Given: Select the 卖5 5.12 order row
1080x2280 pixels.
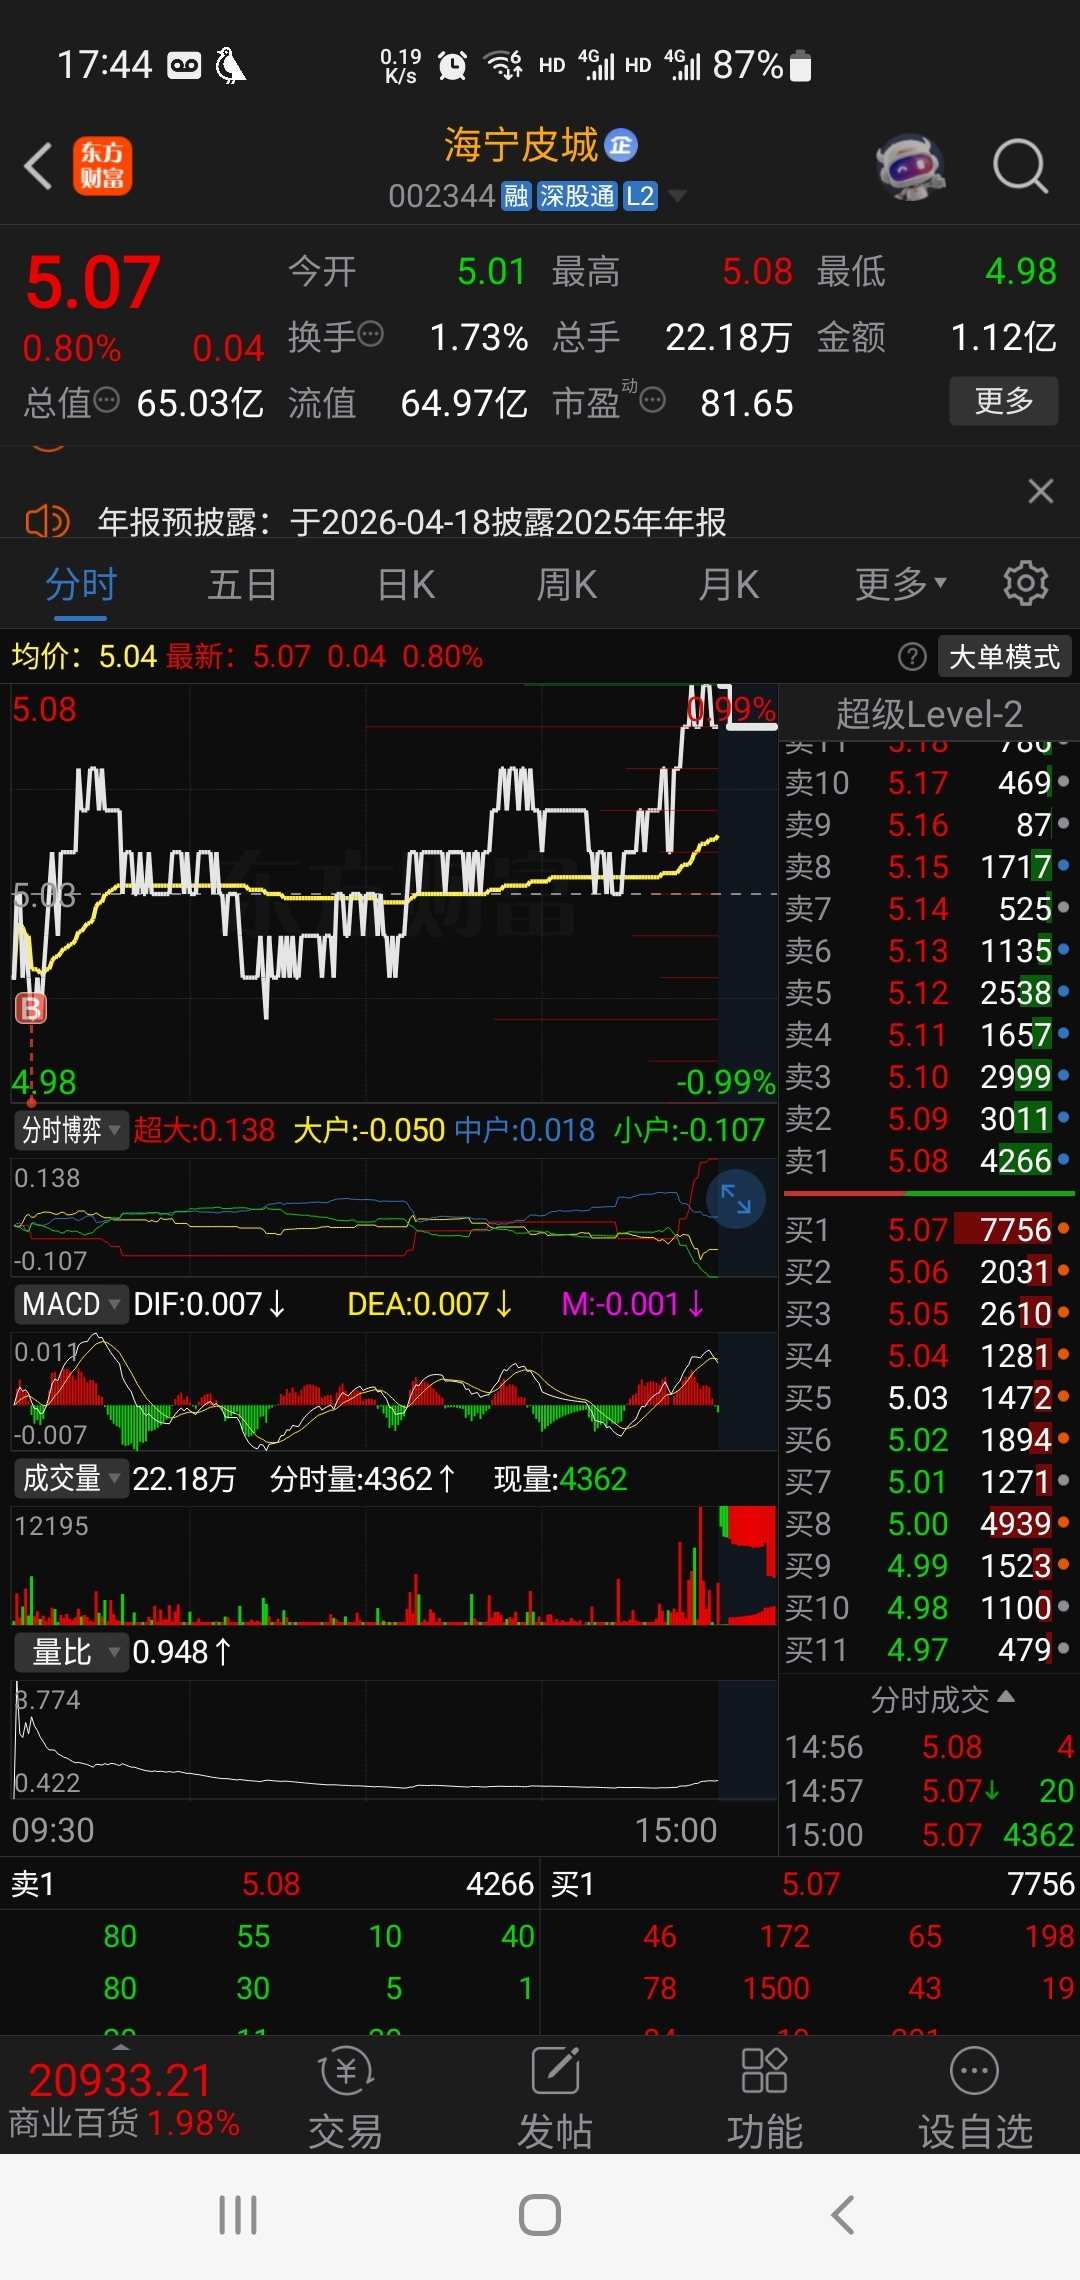Looking at the screenshot, I should coord(928,993).
